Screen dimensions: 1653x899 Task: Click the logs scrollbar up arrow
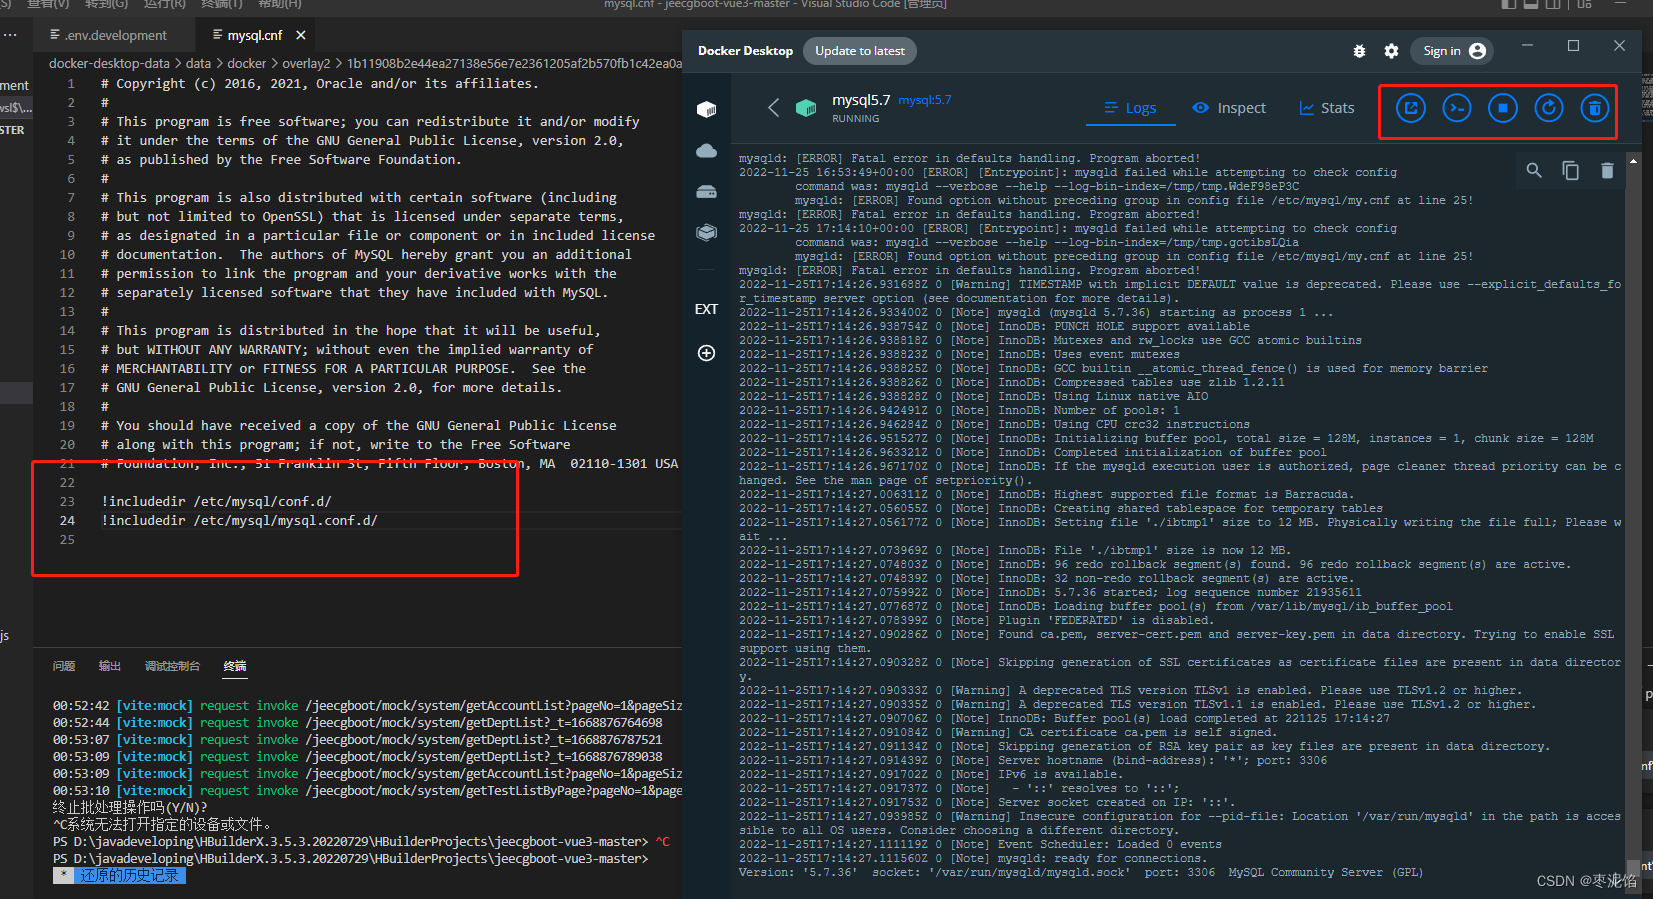[1633, 160]
